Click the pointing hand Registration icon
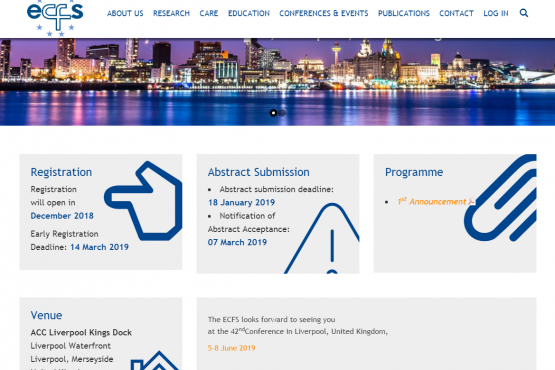The width and height of the screenshot is (555, 370). coord(143,201)
